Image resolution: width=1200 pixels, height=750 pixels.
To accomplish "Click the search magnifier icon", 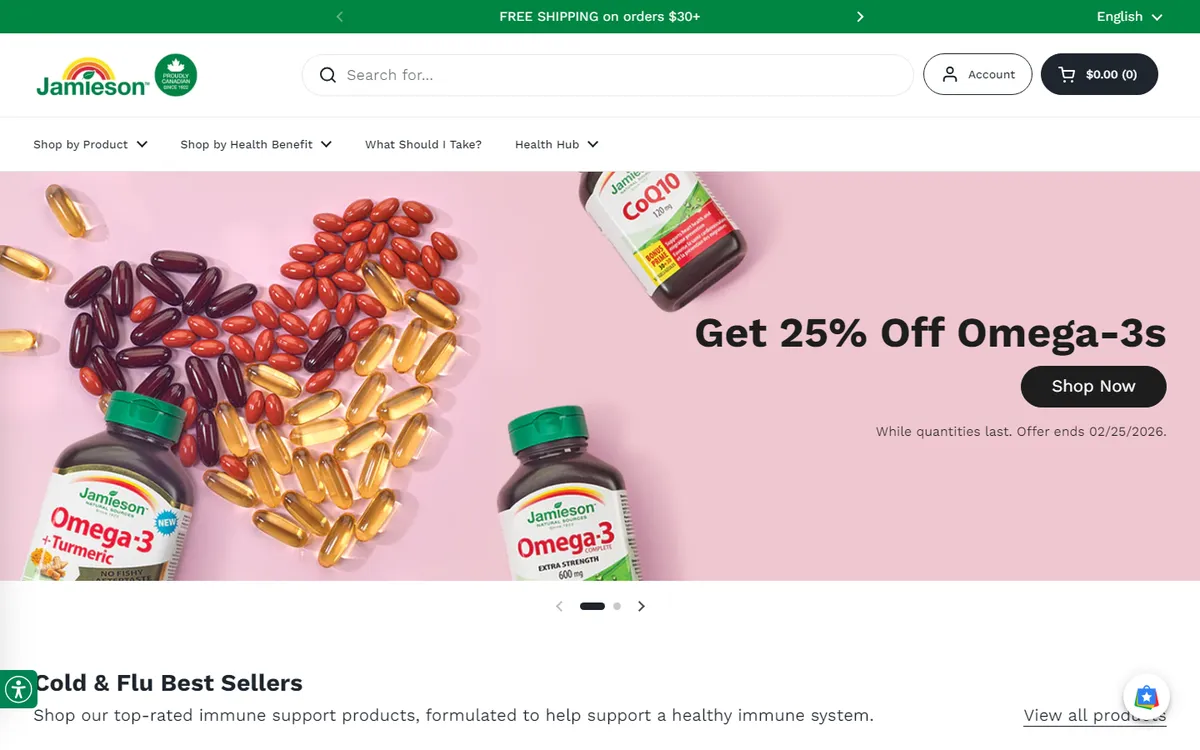I will (327, 75).
